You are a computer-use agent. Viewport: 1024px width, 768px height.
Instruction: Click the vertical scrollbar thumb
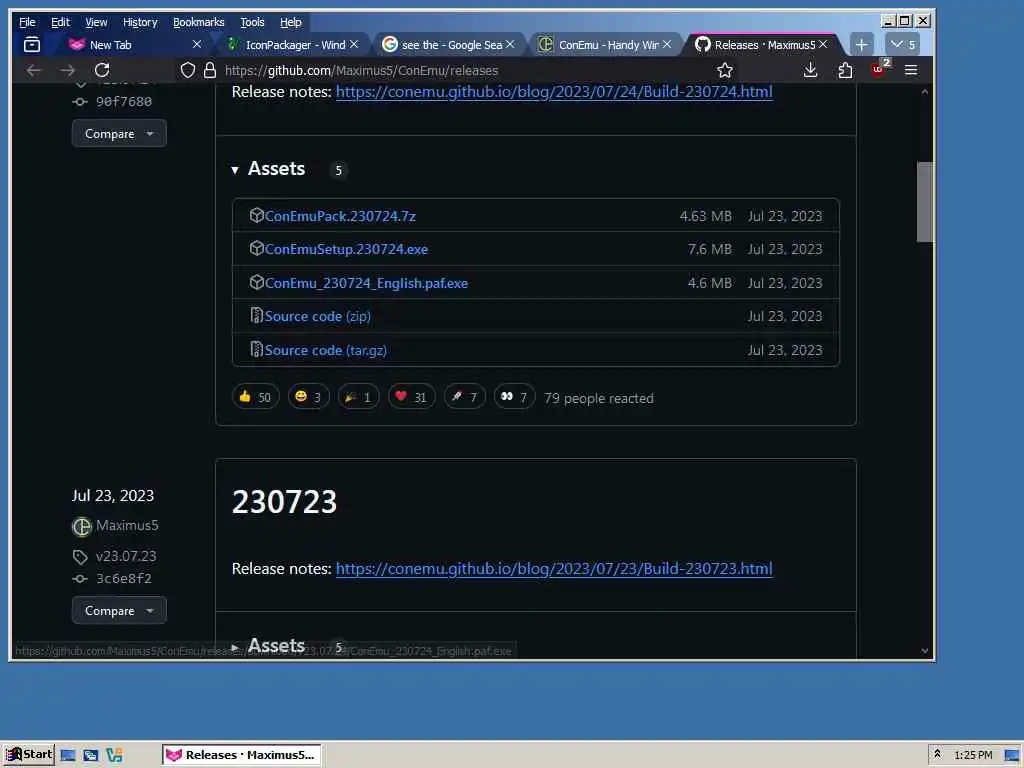coord(924,202)
